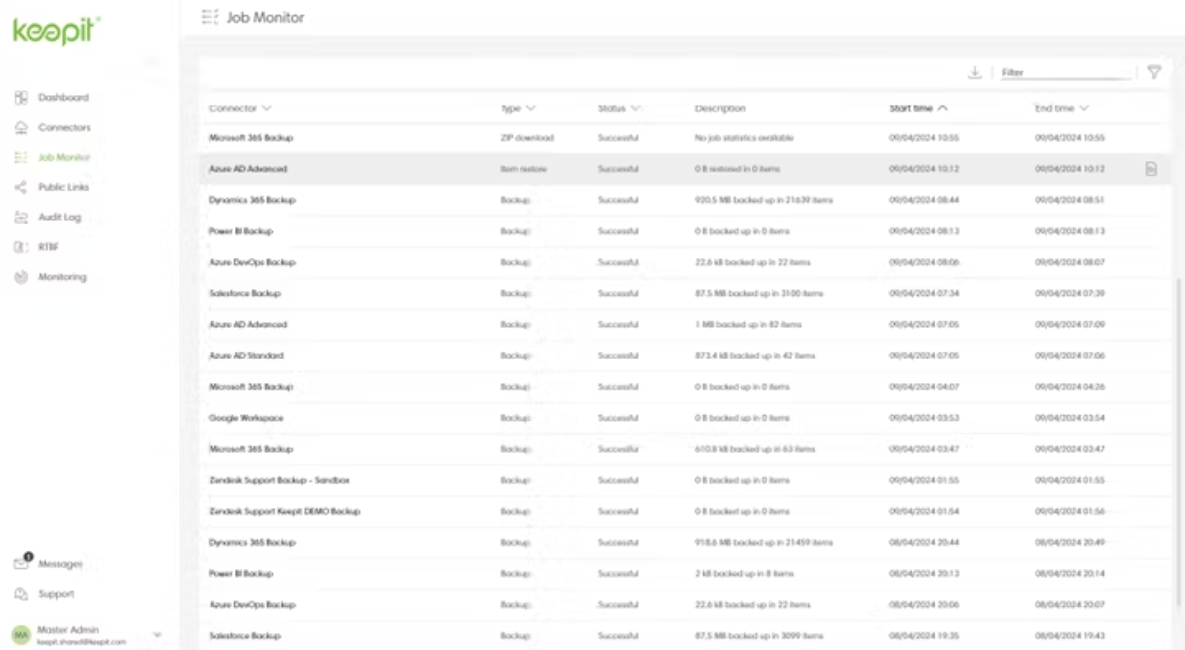Focus the Filter input field
The image size is (1185, 650).
[x=1066, y=73]
